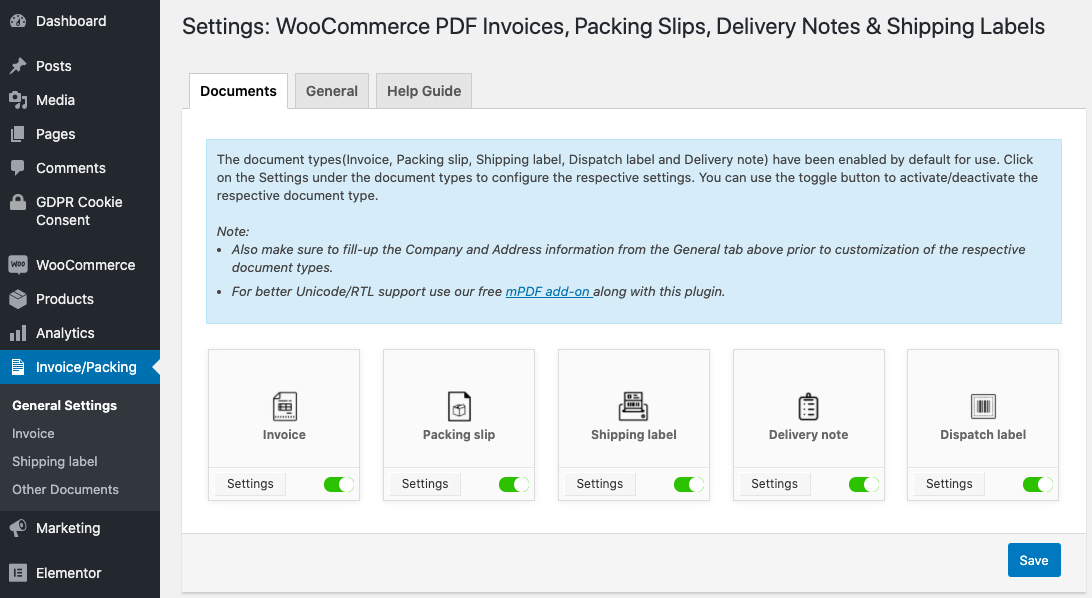Click the Dispatch label card title

[x=983, y=434]
